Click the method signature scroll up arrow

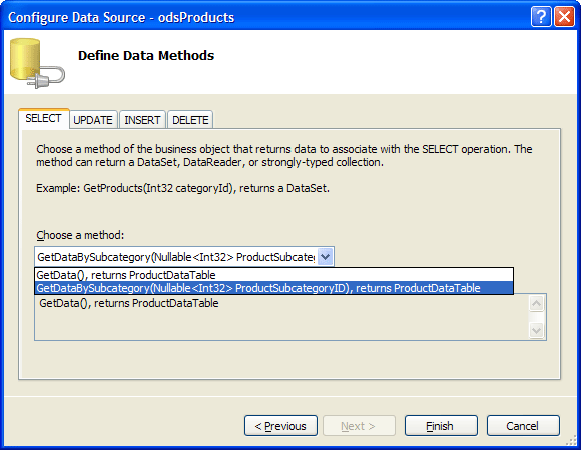tap(537, 304)
